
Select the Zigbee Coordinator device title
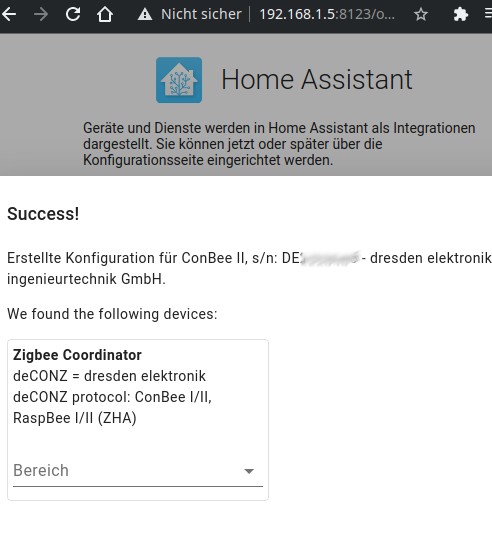(77, 355)
